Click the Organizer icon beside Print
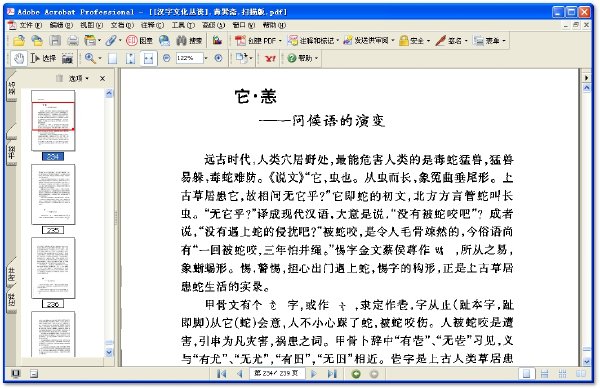 pyautogui.click(x=90, y=40)
